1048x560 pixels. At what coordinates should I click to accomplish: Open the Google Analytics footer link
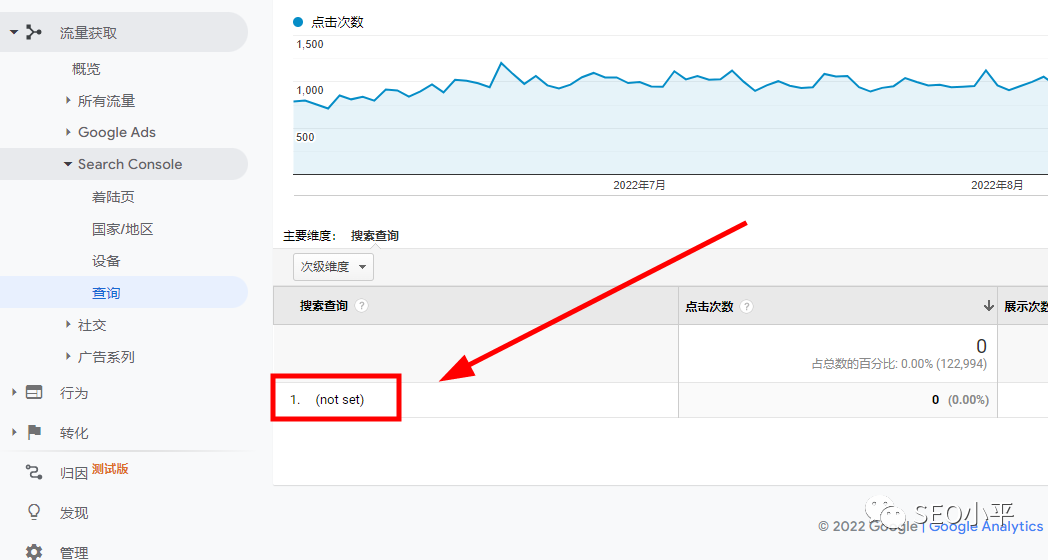click(x=986, y=527)
